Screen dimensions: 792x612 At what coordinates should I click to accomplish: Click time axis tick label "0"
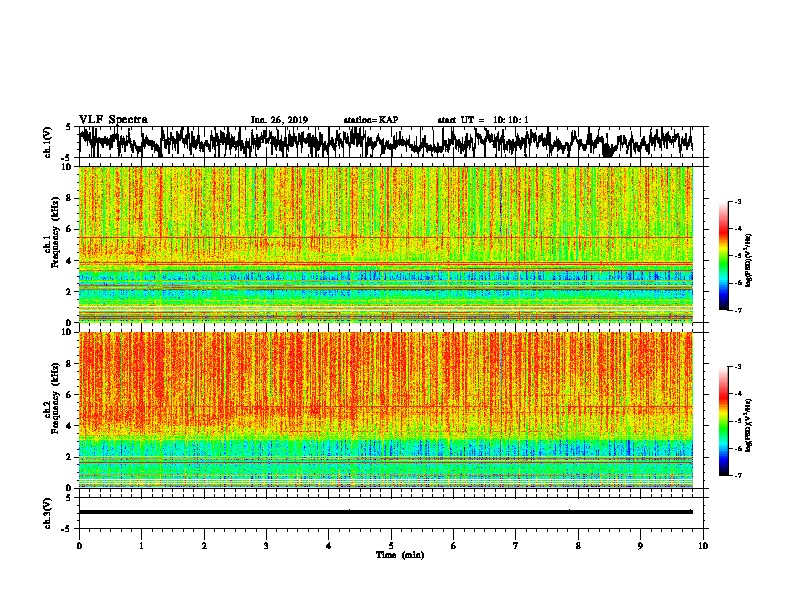[x=79, y=546]
